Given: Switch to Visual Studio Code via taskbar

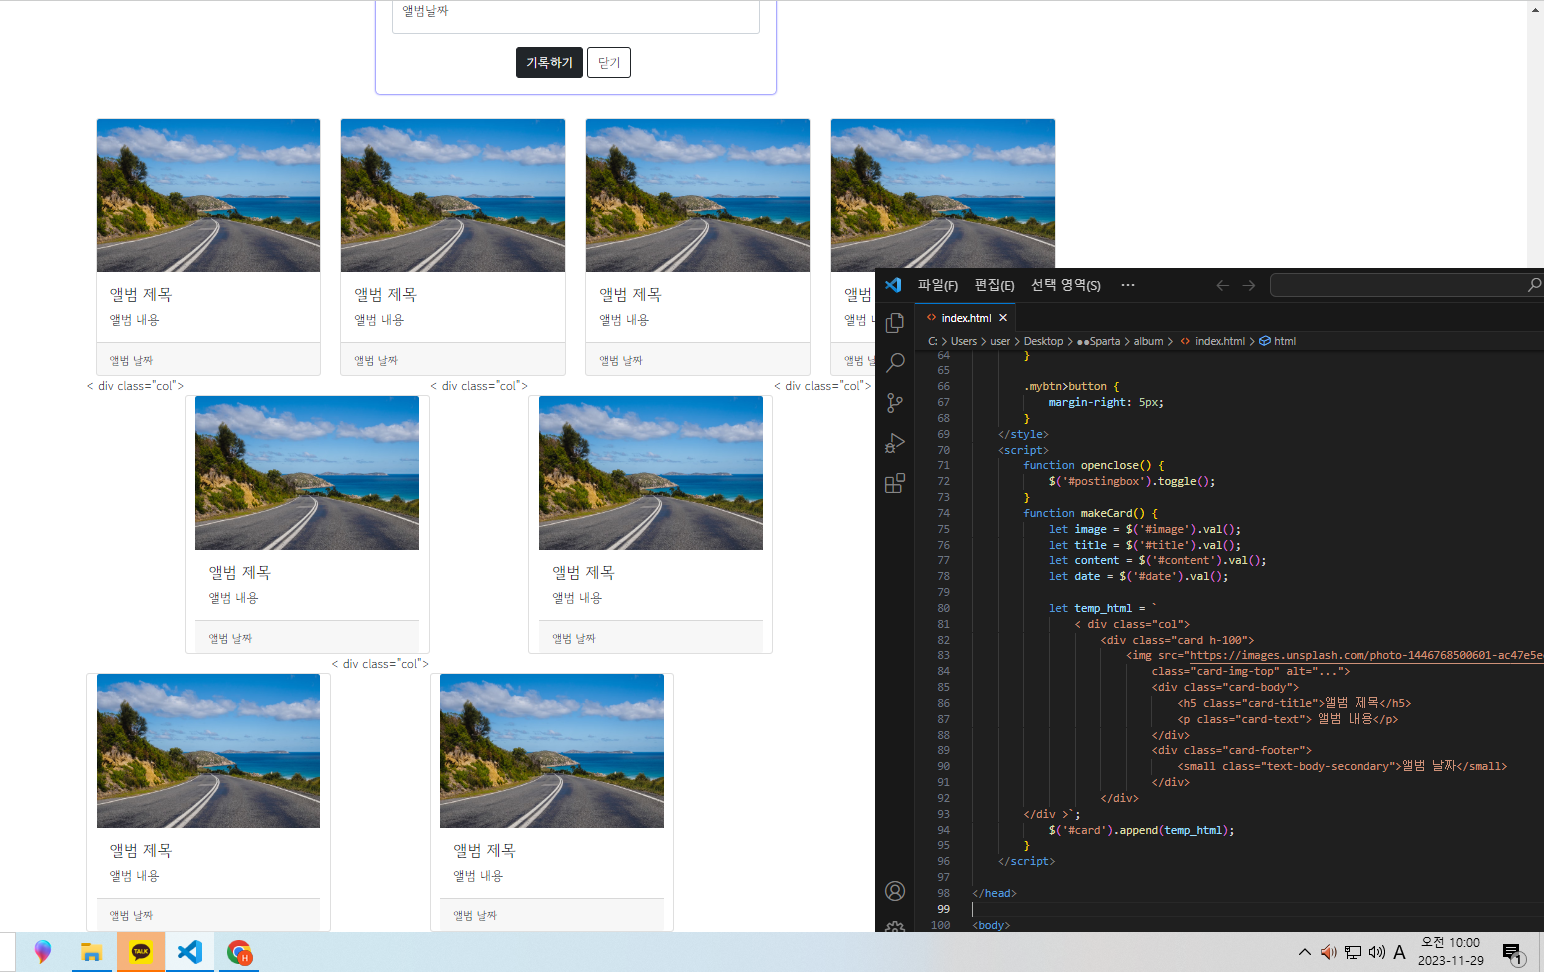Looking at the screenshot, I should 190,952.
